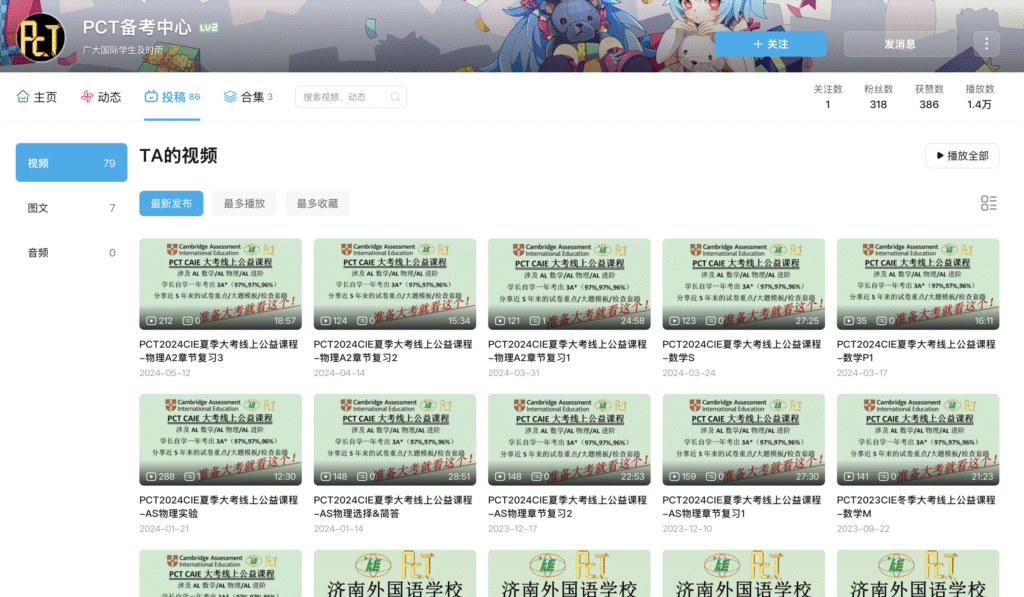Sort videos by 最新发布
This screenshot has width=1024, height=597.
(171, 203)
